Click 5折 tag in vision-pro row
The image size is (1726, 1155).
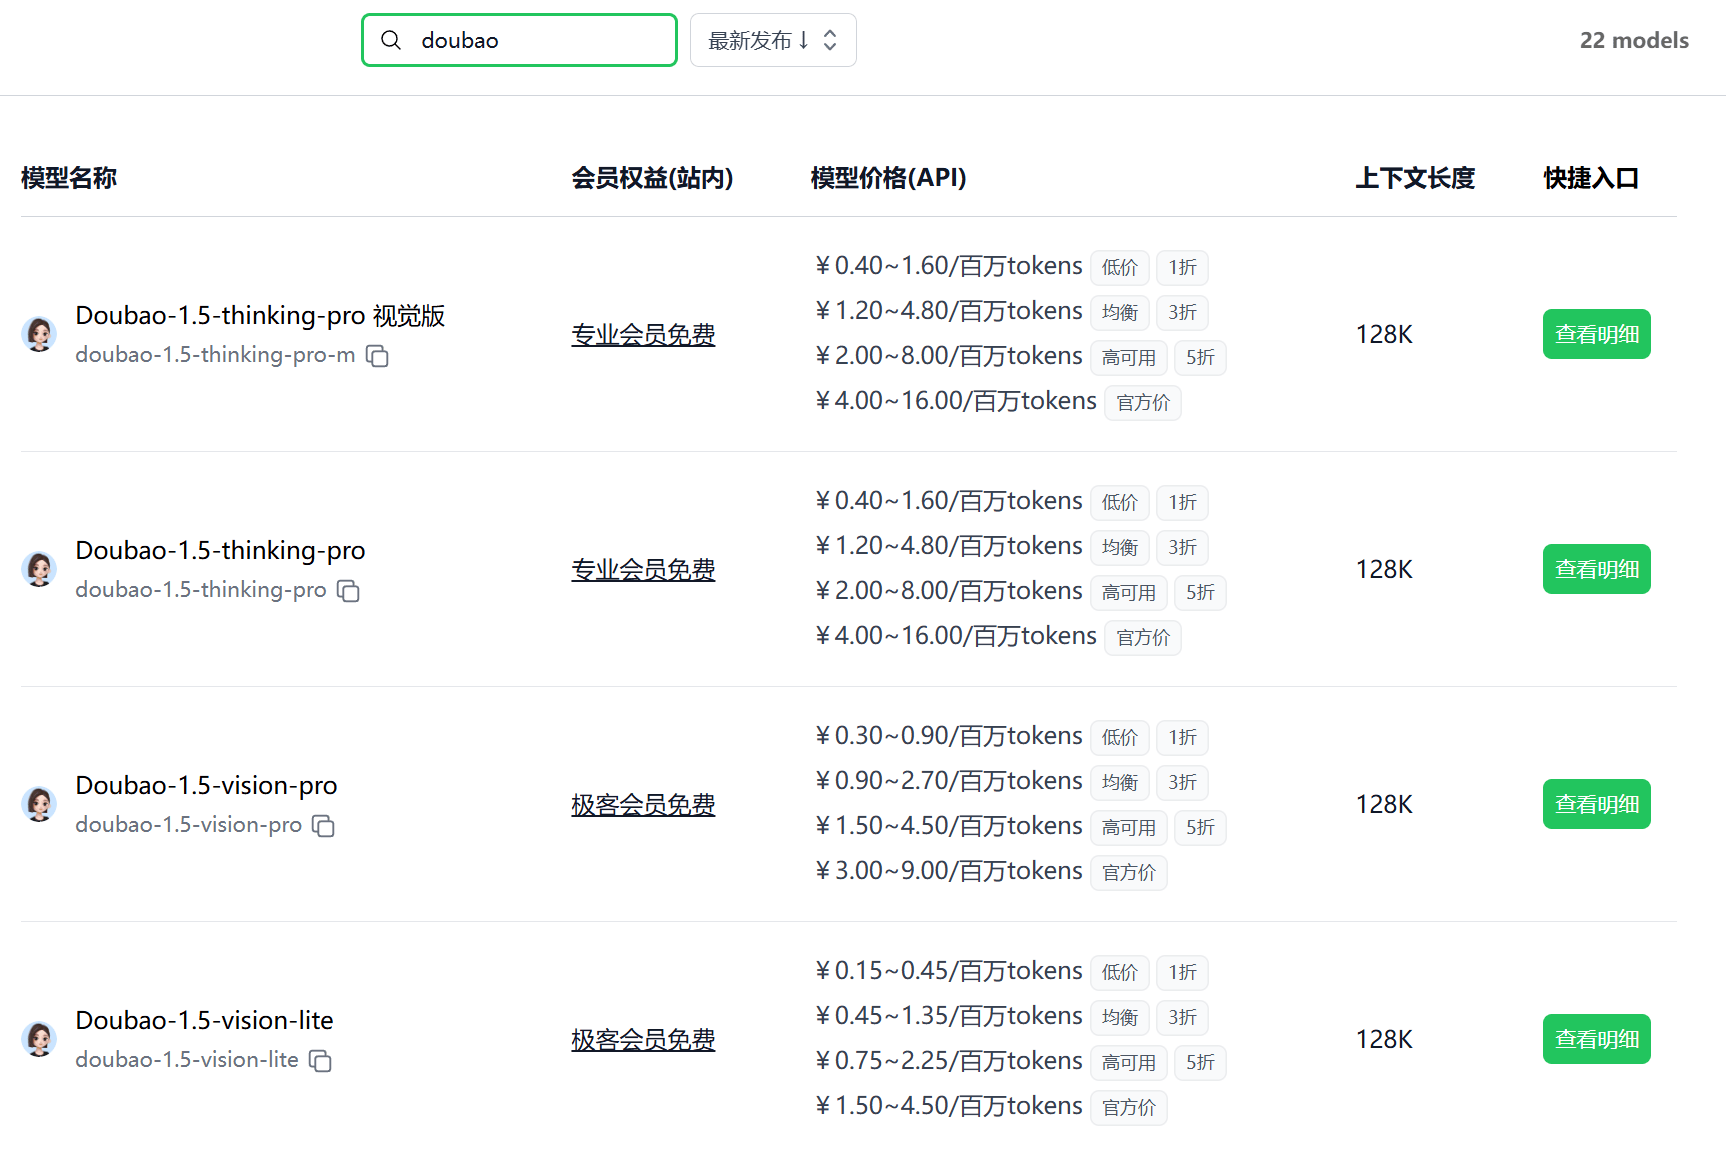click(x=1200, y=828)
